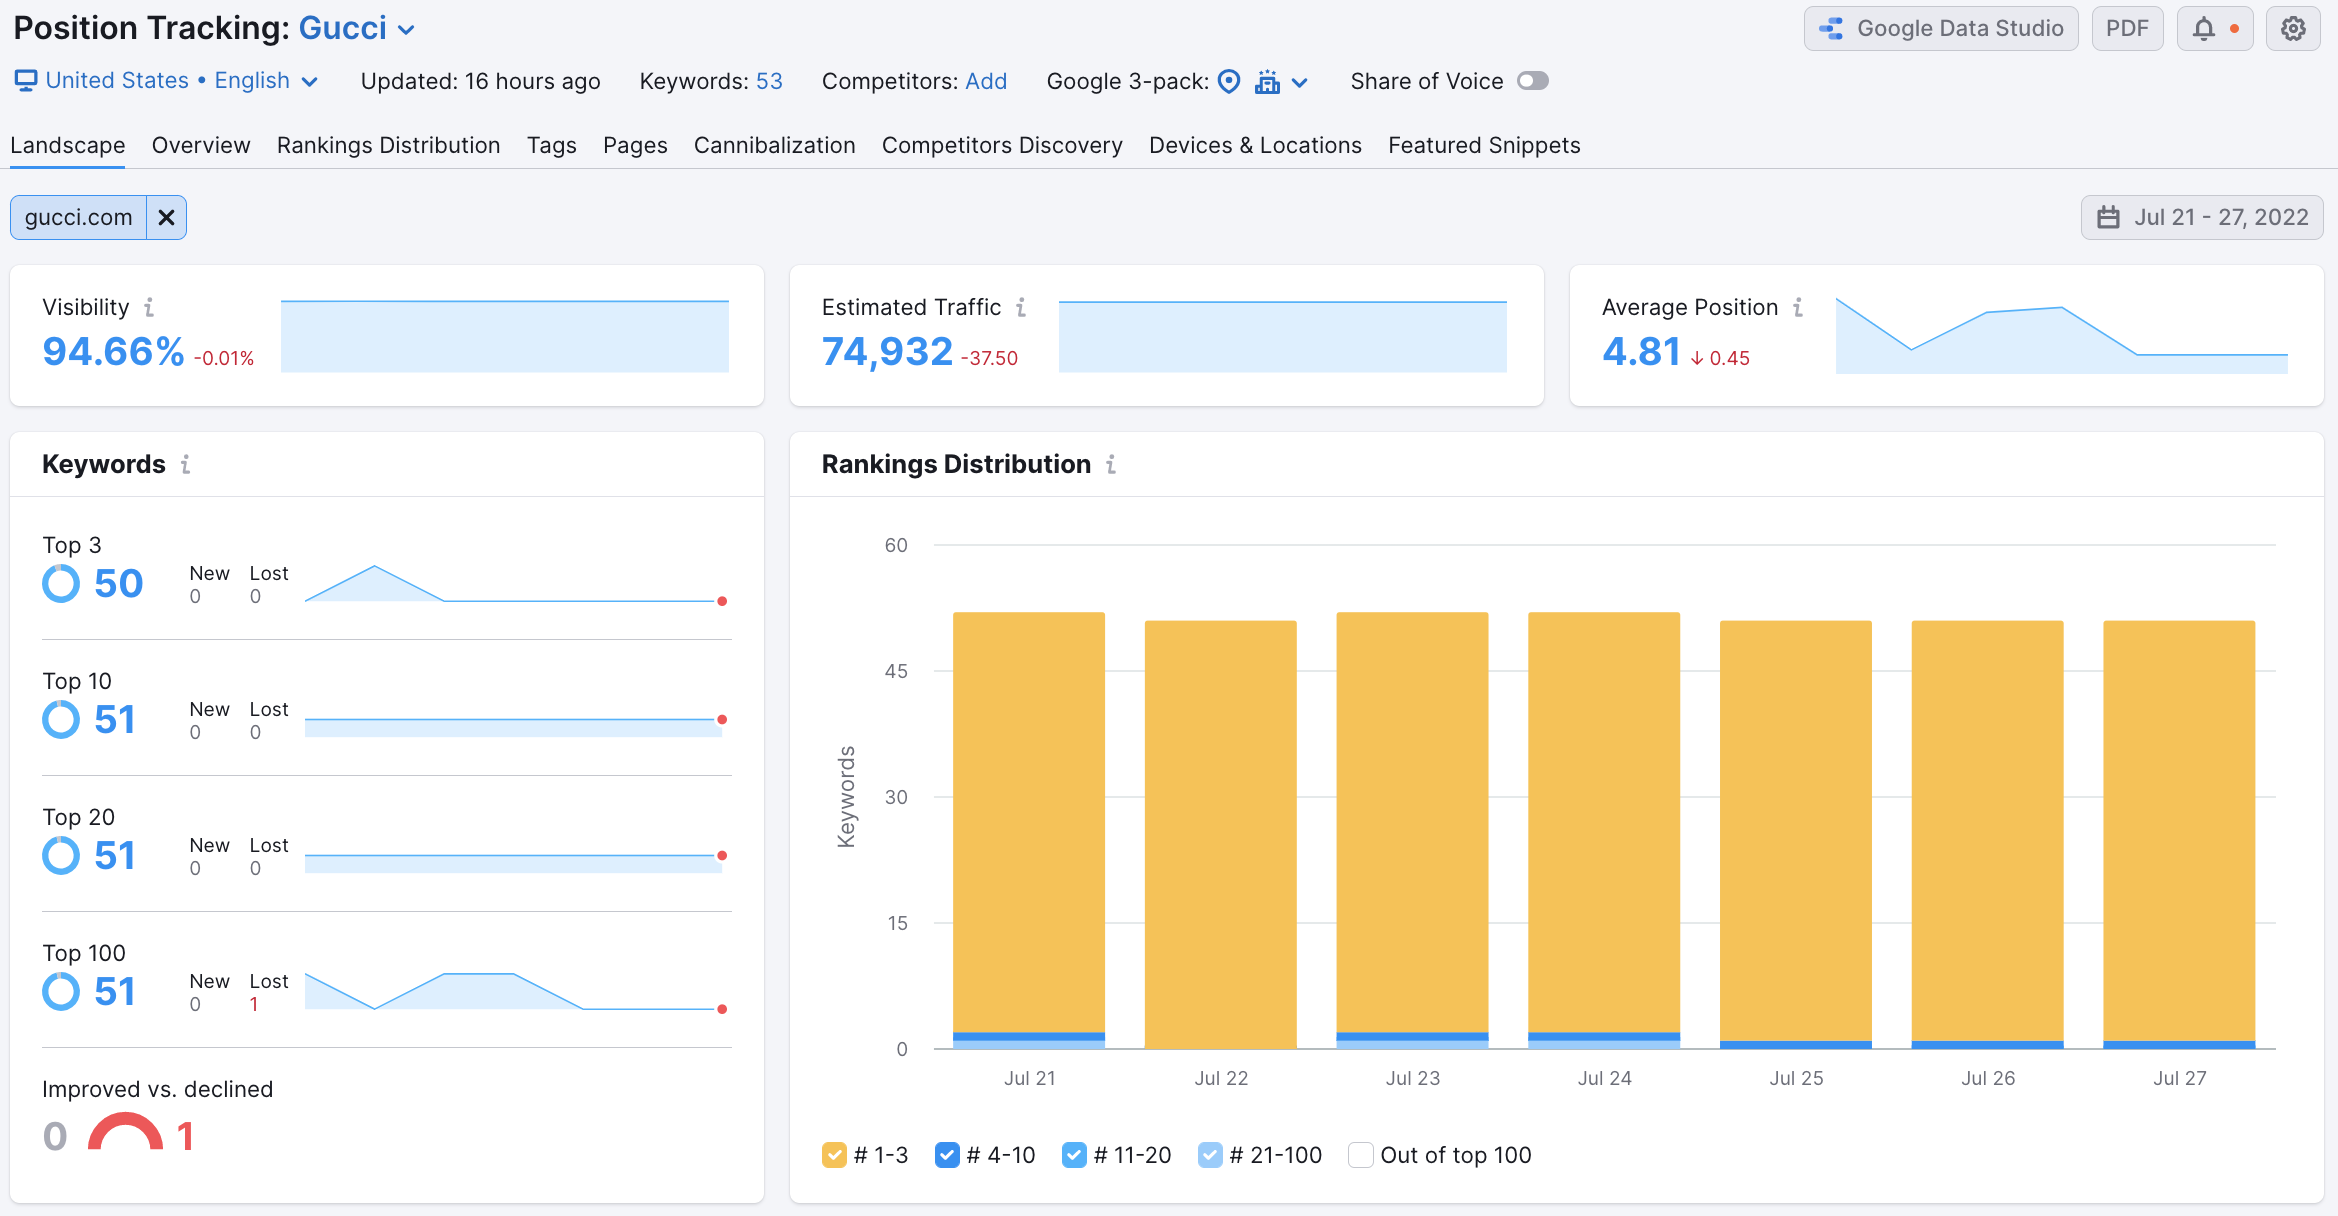Click the Rankings Distribution info icon
The width and height of the screenshot is (2338, 1216).
click(1111, 464)
